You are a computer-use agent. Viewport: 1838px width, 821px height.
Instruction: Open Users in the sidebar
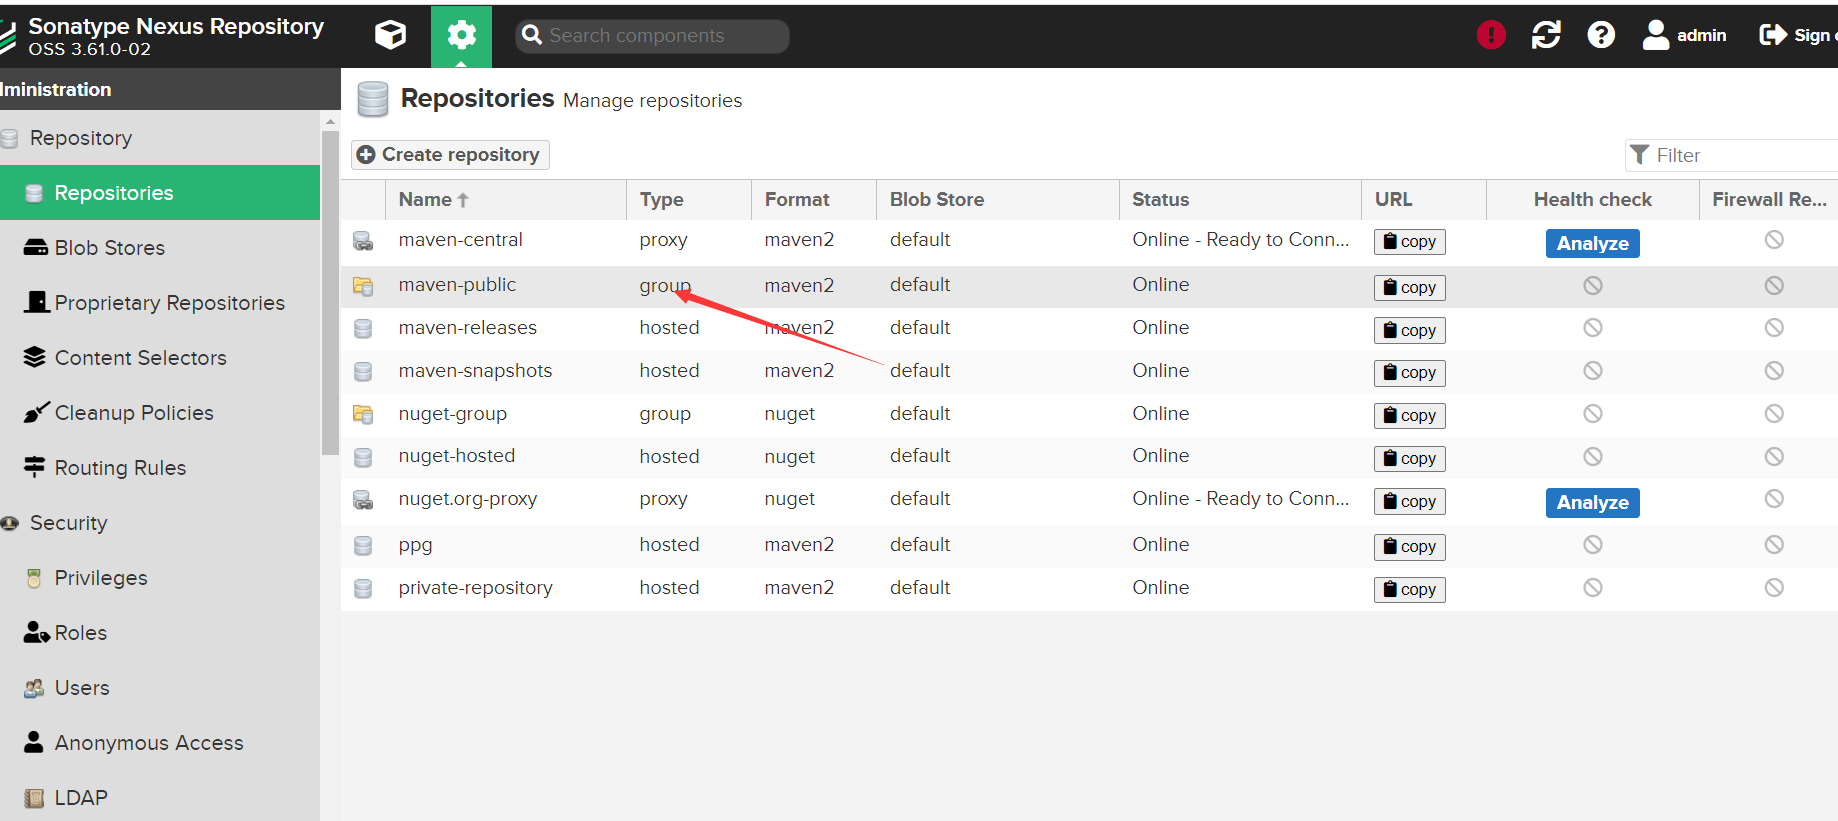160,688
